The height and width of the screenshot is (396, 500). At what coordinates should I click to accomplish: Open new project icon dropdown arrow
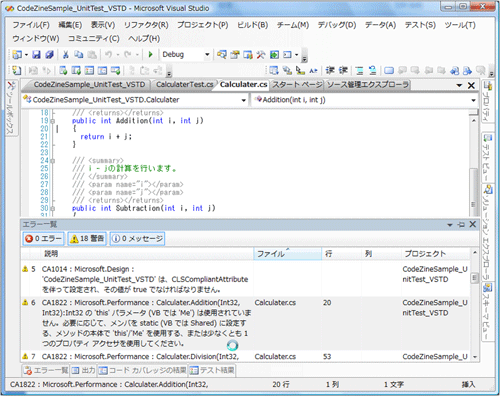coord(26,54)
